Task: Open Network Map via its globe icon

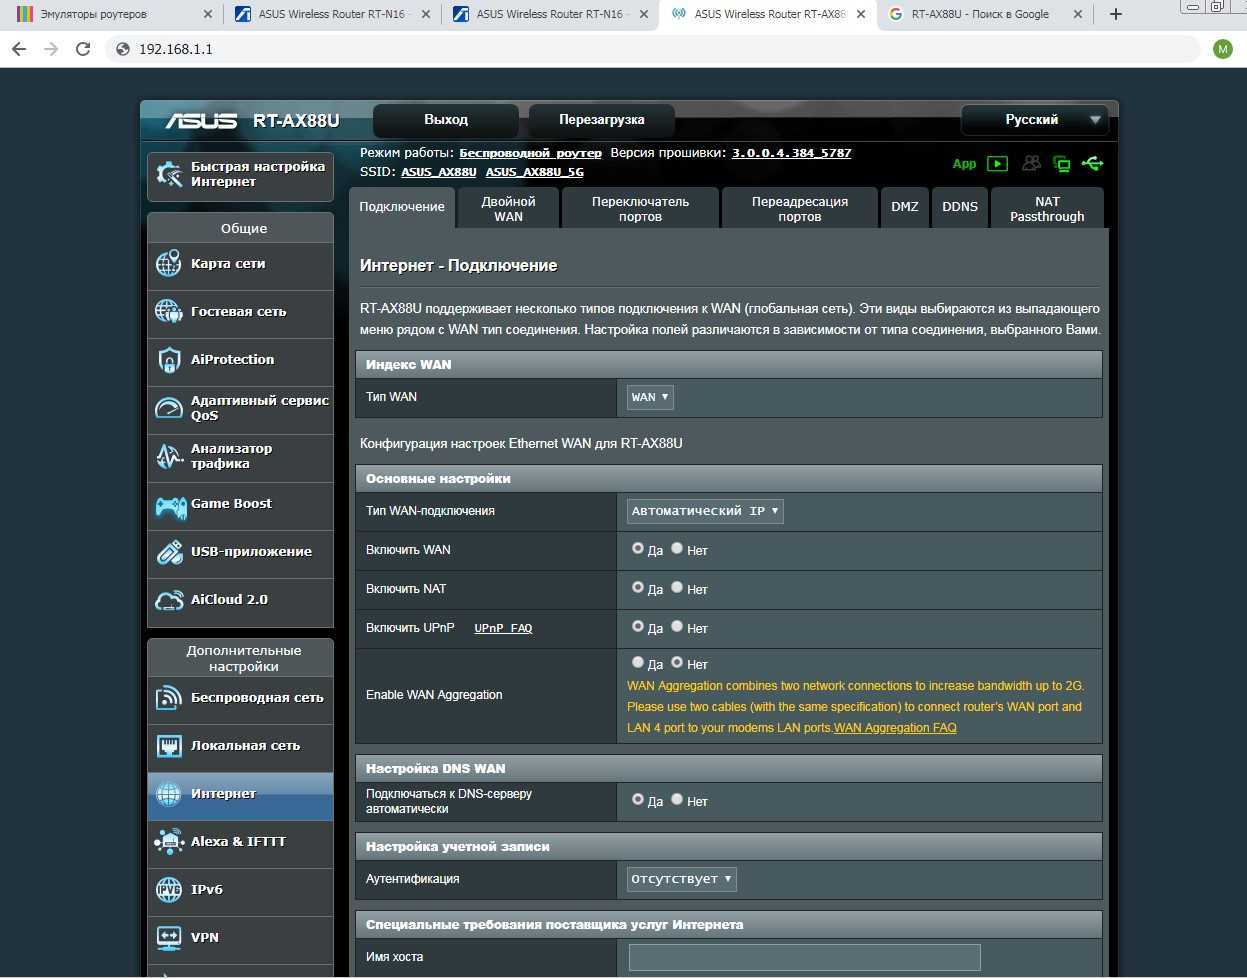Action: (168, 264)
